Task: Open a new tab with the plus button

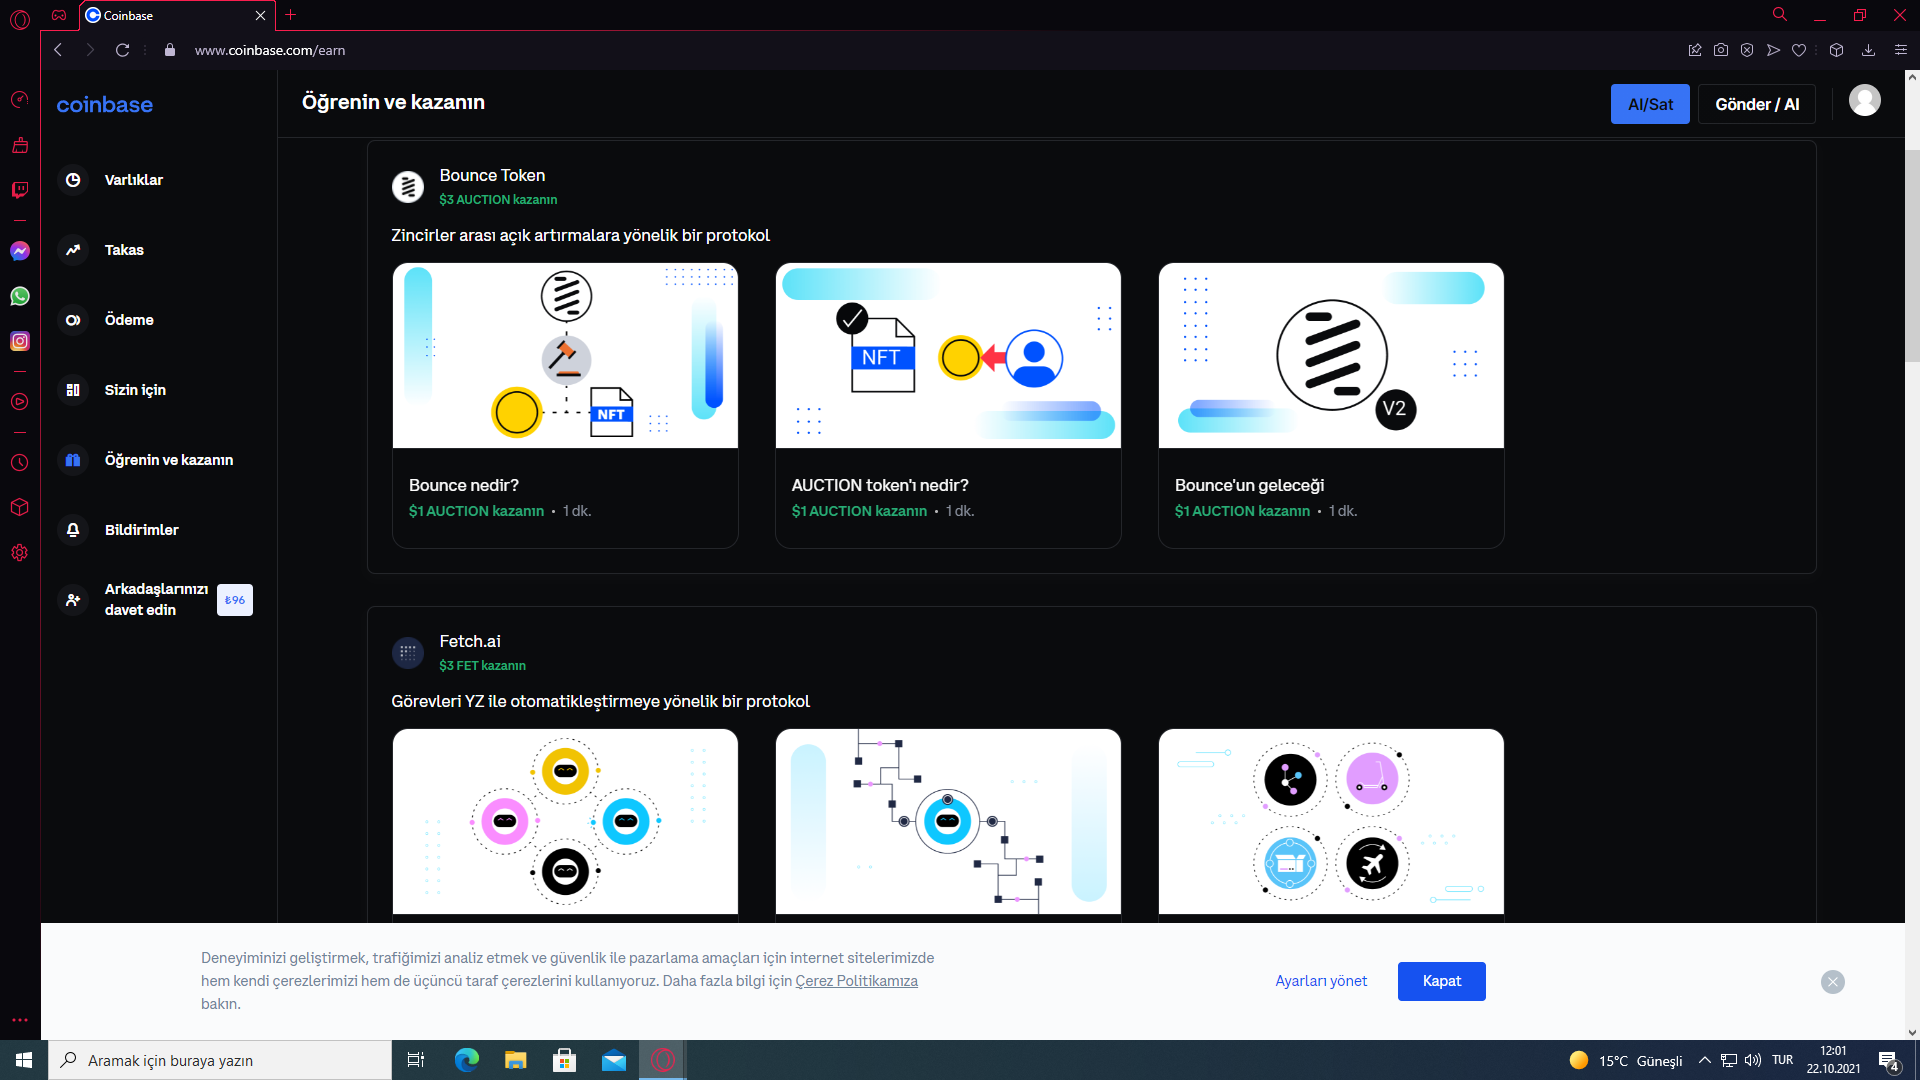Action: coord(291,15)
